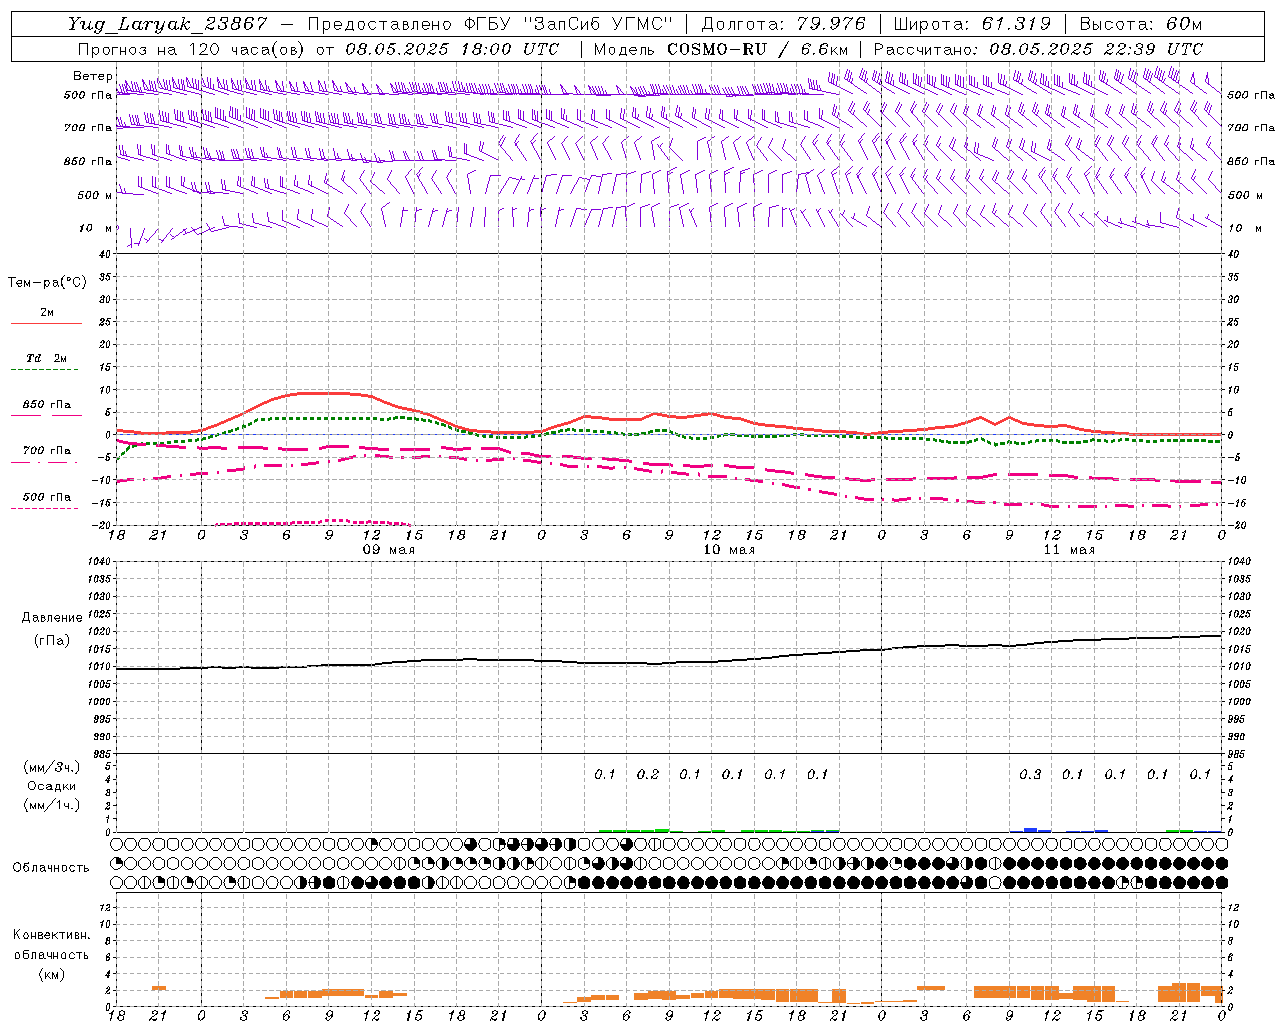Click the computed time Рассчитано: 08.05.2025 22:39 UTC
The width and height of the screenshot is (1280, 1024).
[1038, 49]
